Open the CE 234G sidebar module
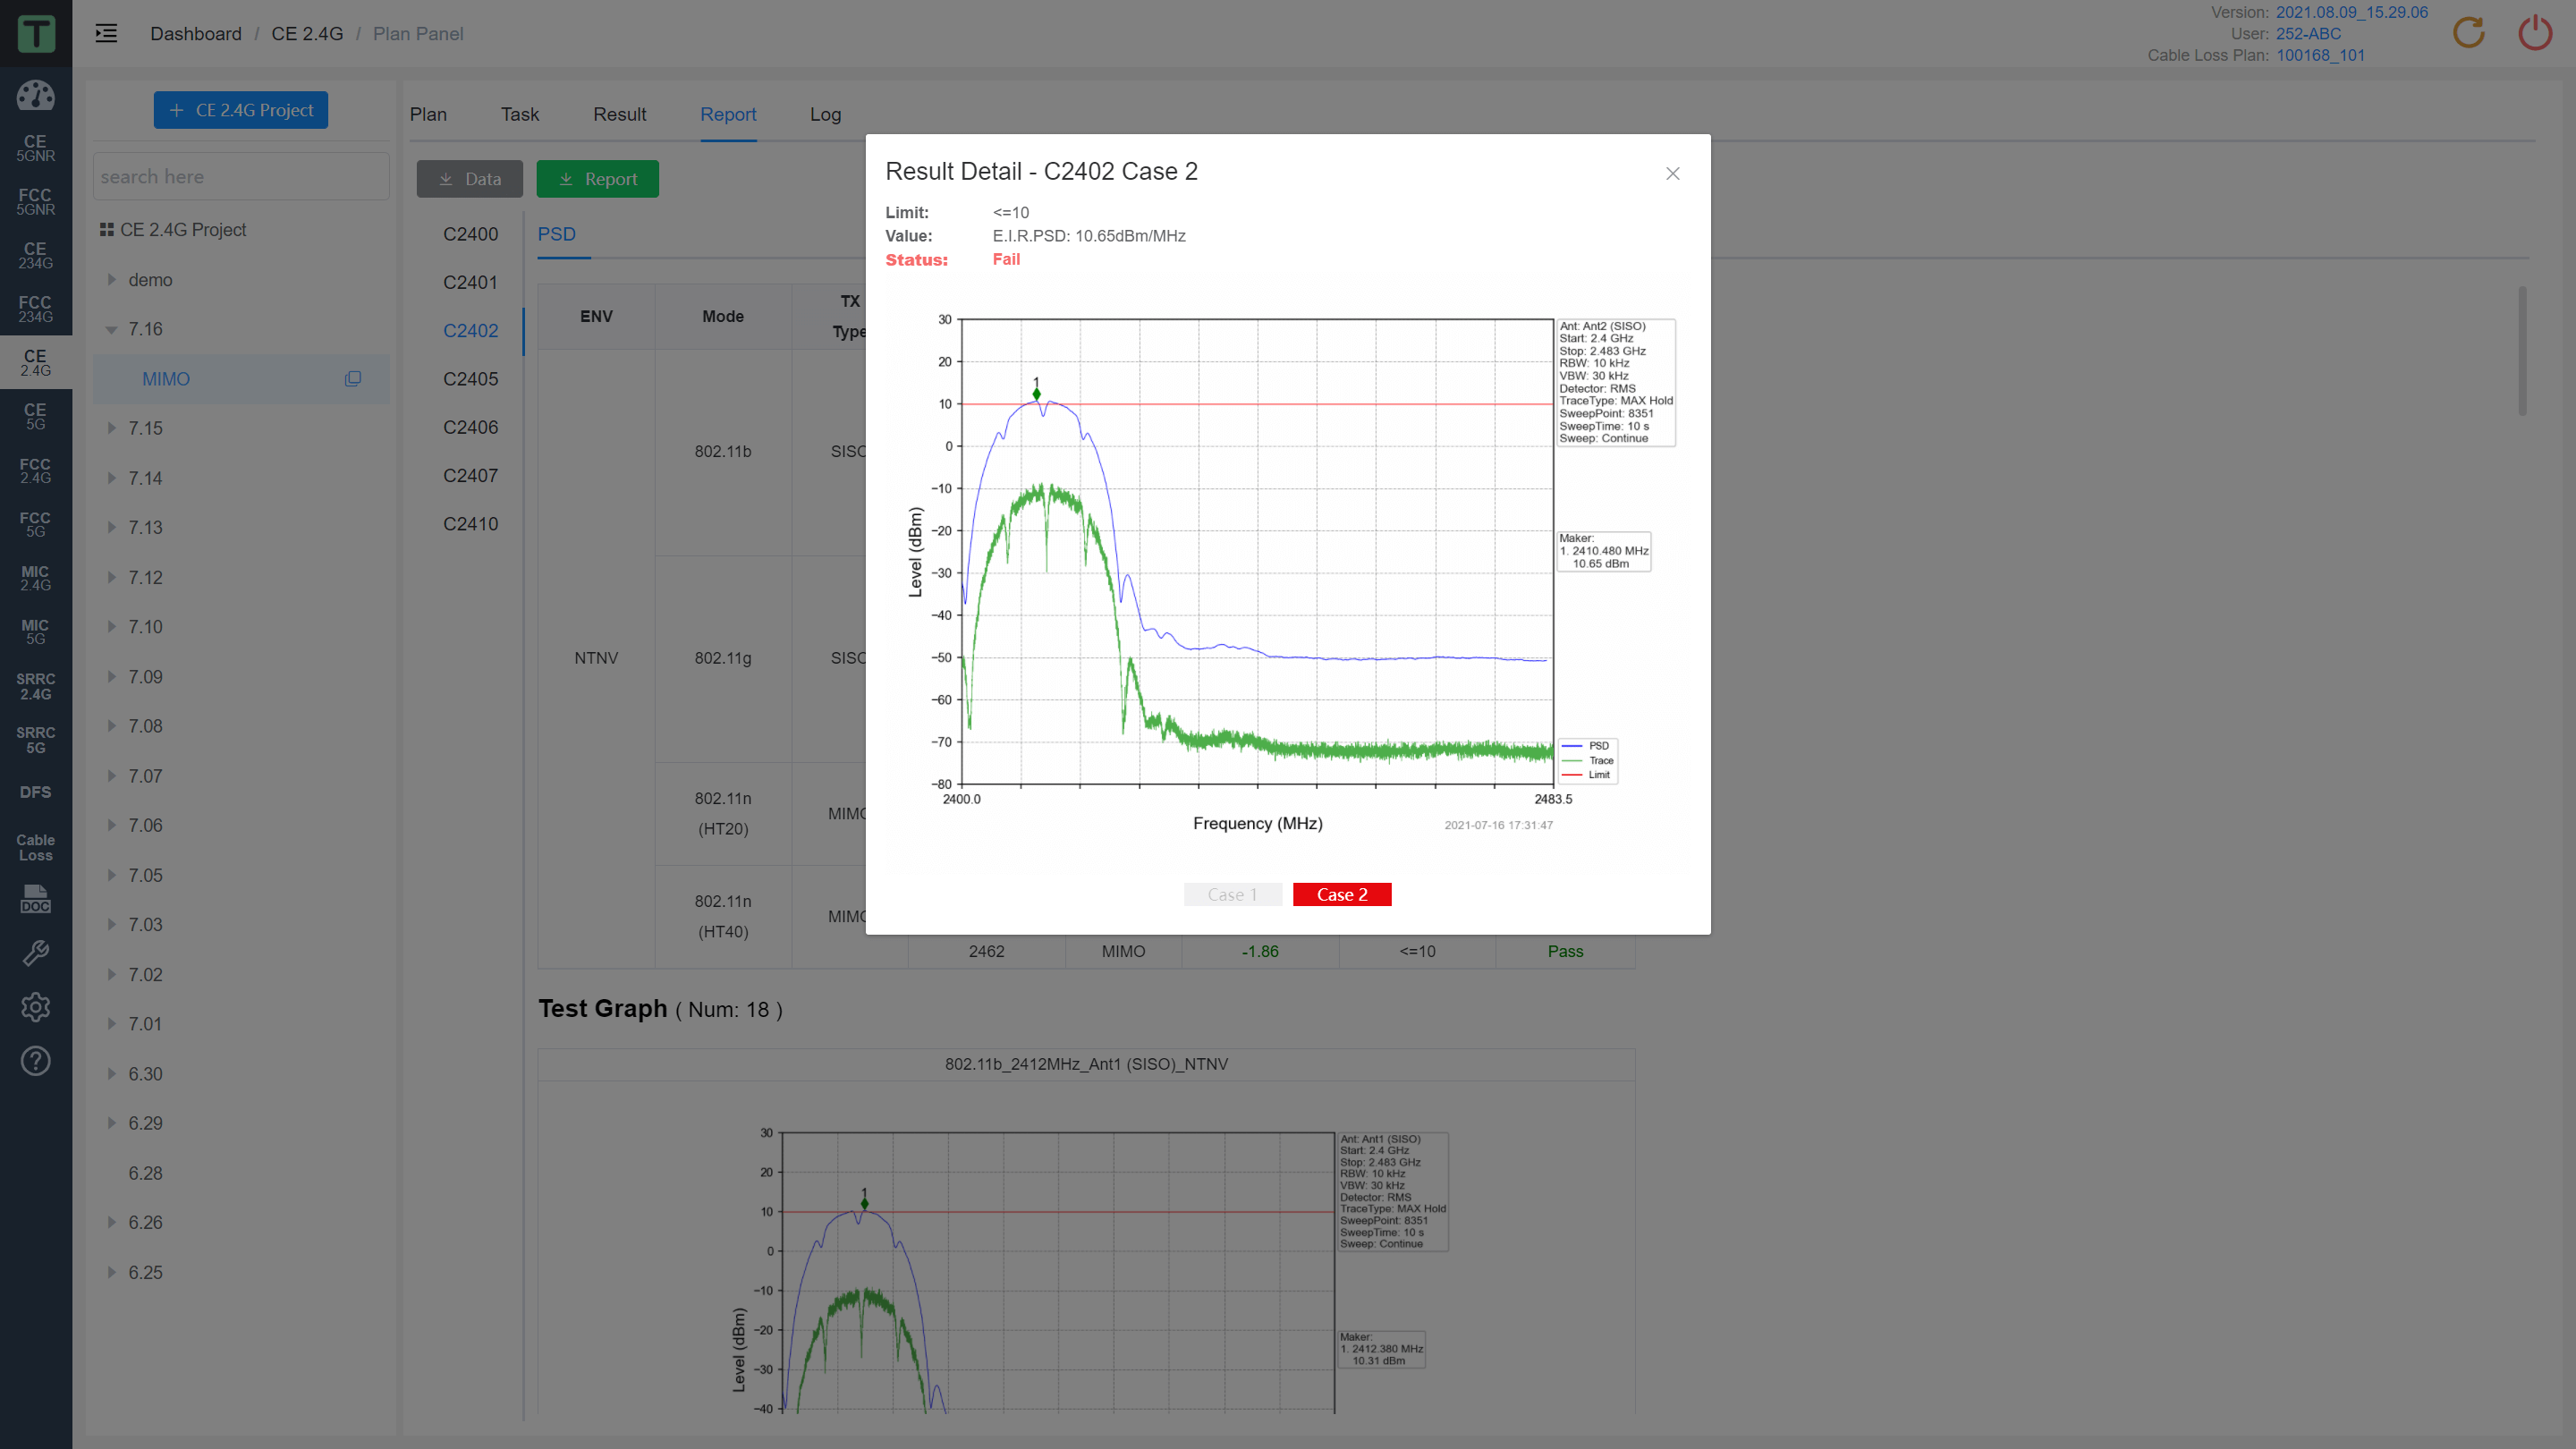 [x=35, y=256]
